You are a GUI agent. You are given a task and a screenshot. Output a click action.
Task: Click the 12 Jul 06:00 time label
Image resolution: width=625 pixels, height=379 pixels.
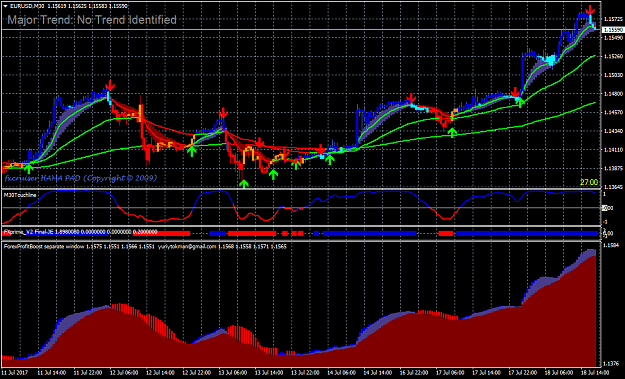pos(124,373)
